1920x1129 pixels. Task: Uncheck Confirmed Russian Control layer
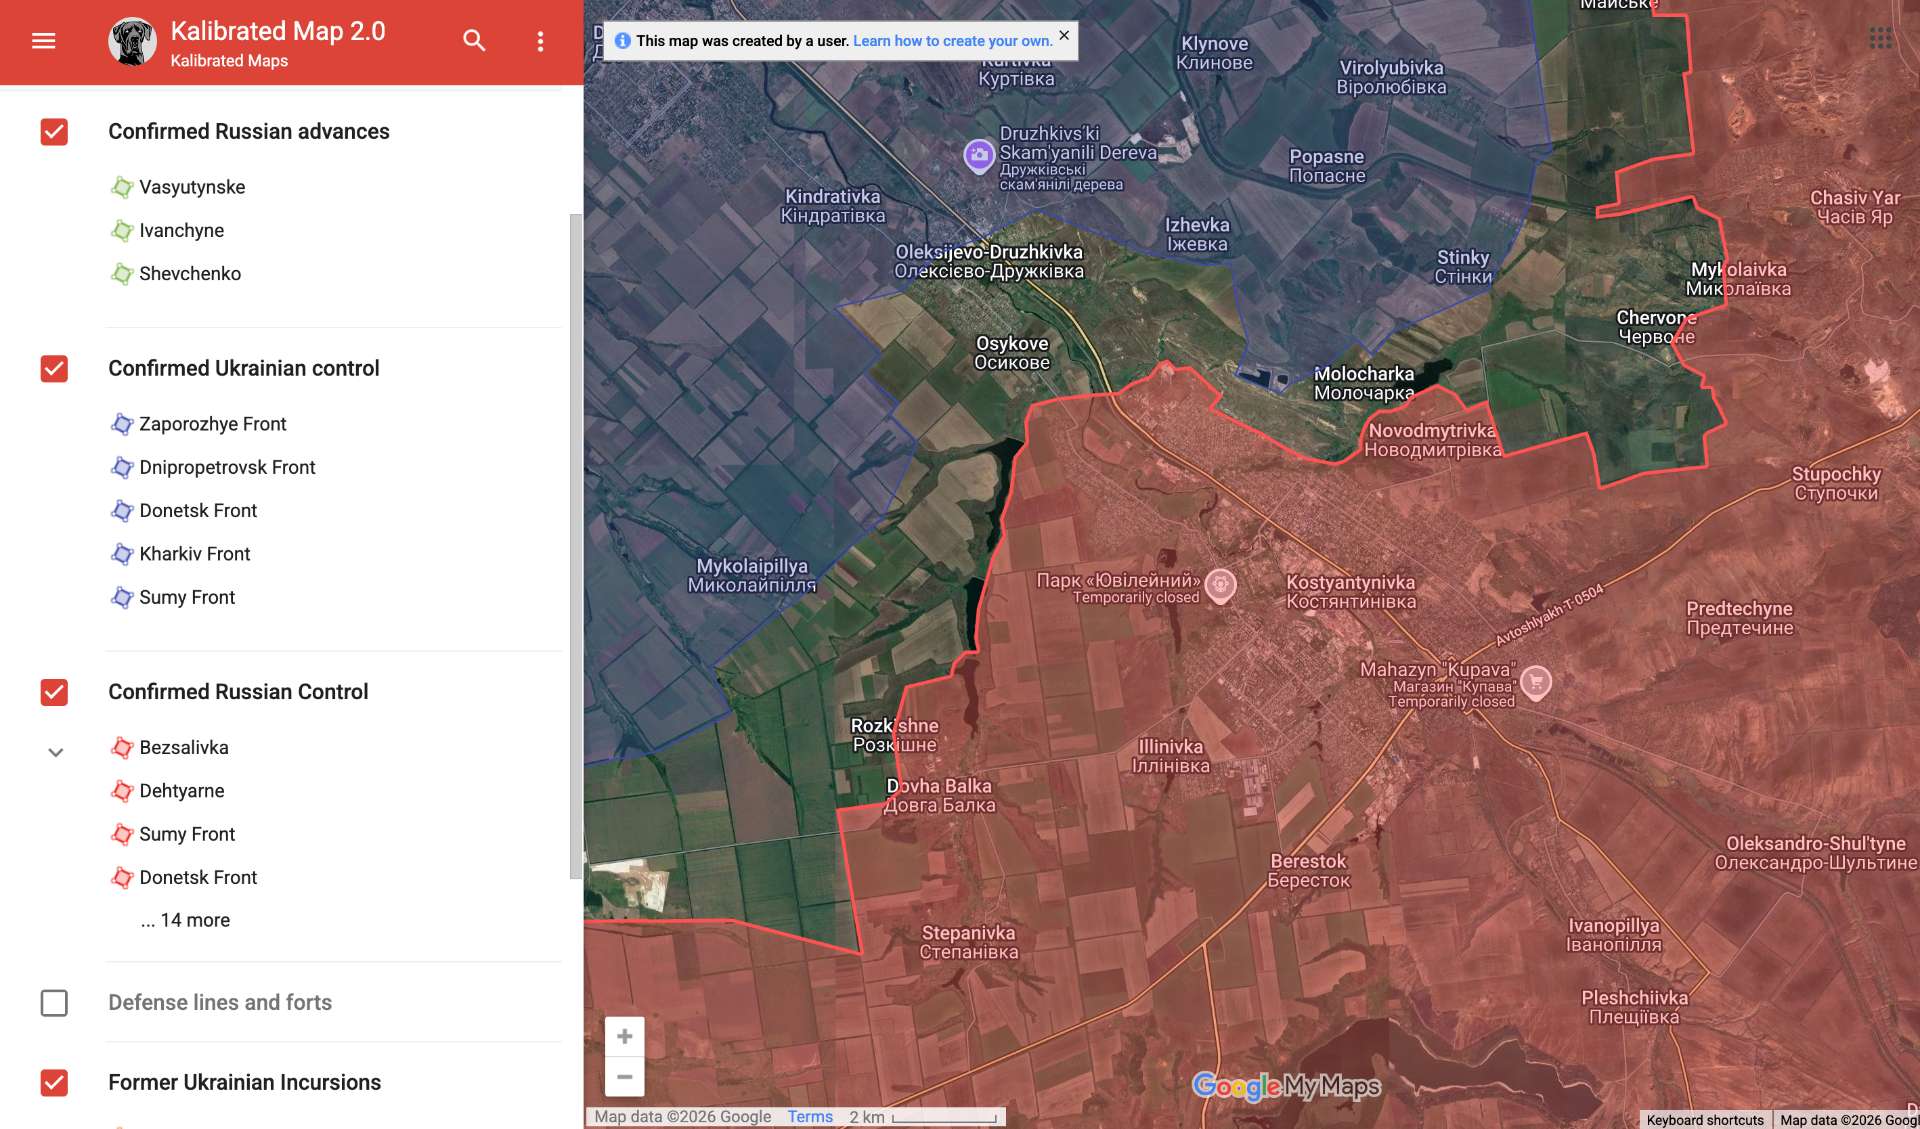[x=54, y=692]
